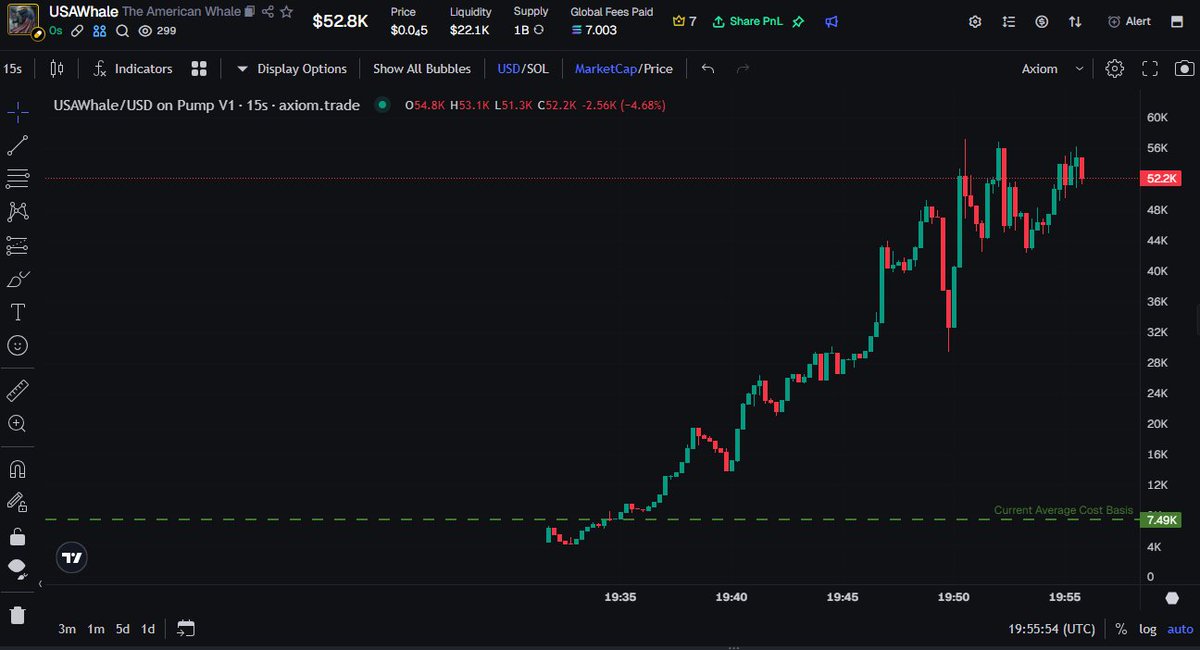Select the brush drawing tool
The height and width of the screenshot is (650, 1200).
tap(17, 278)
